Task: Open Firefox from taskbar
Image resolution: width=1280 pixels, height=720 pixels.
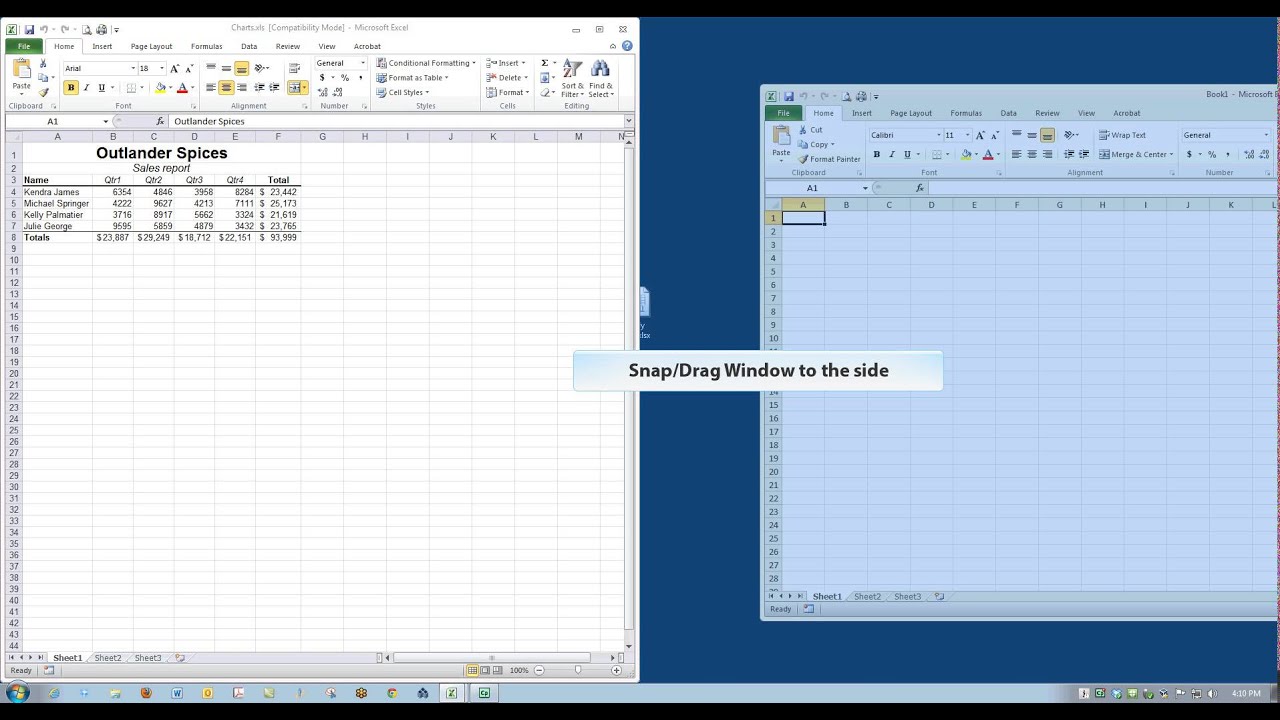Action: click(x=146, y=692)
